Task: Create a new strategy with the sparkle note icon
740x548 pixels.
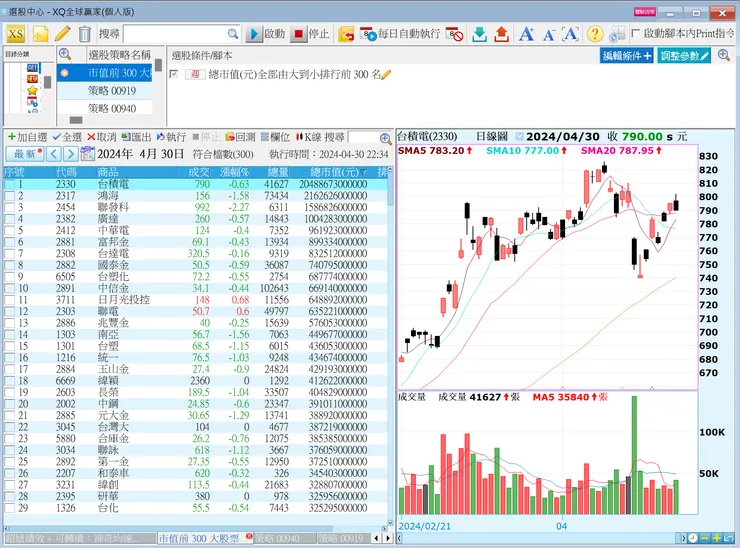Action: pos(40,34)
